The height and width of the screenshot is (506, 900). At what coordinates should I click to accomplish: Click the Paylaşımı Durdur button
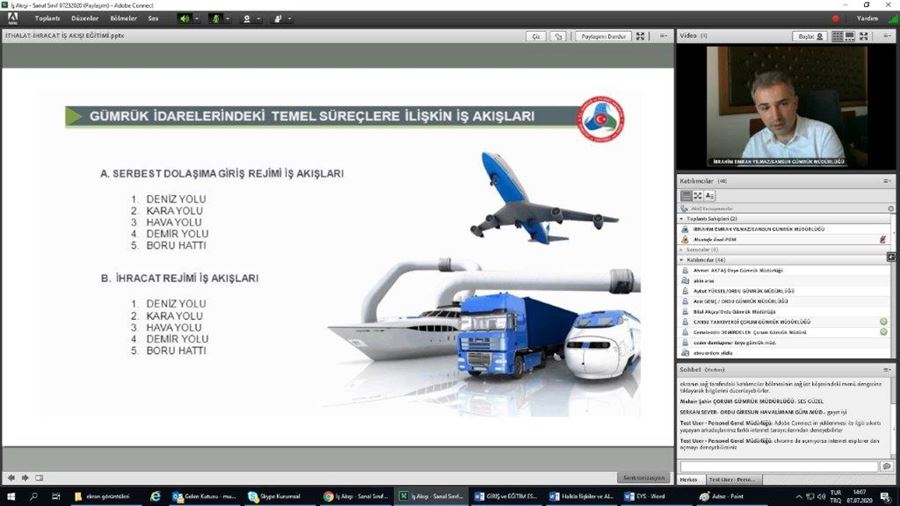pyautogui.click(x=602, y=36)
